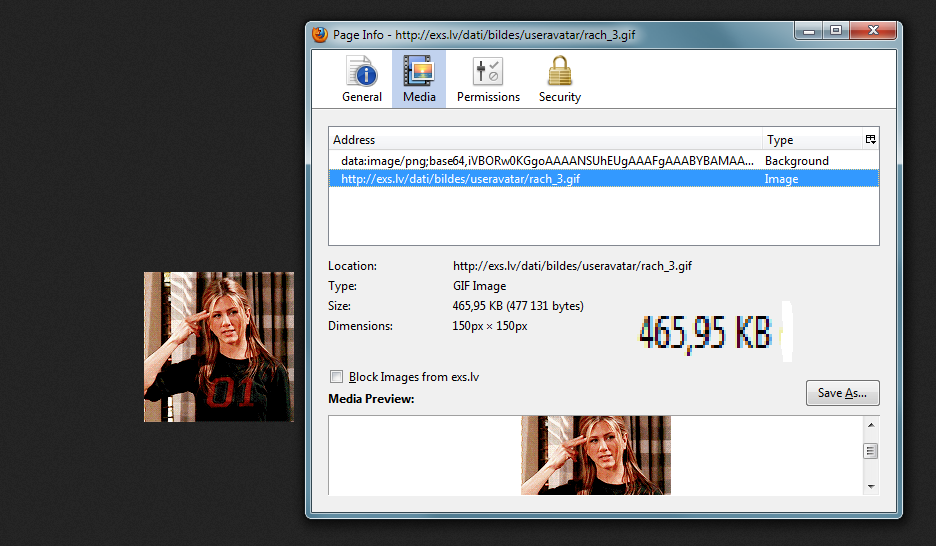Click the Media Preview scroll up arrow

coord(871,424)
